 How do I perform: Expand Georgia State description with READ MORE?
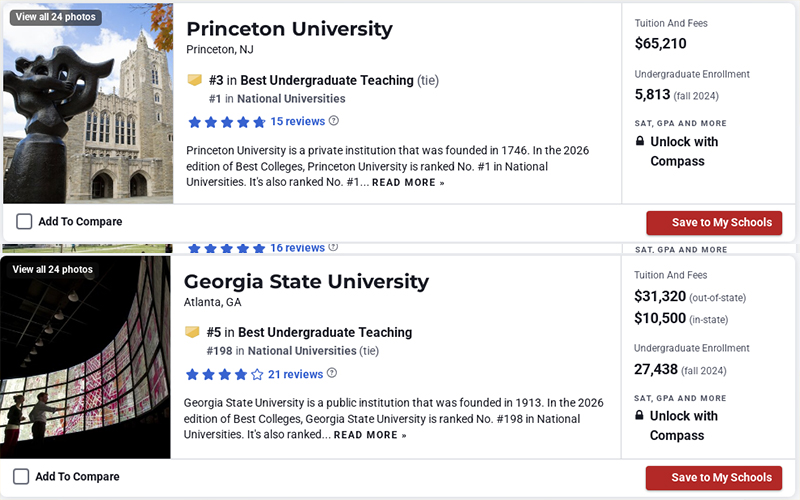coord(370,436)
